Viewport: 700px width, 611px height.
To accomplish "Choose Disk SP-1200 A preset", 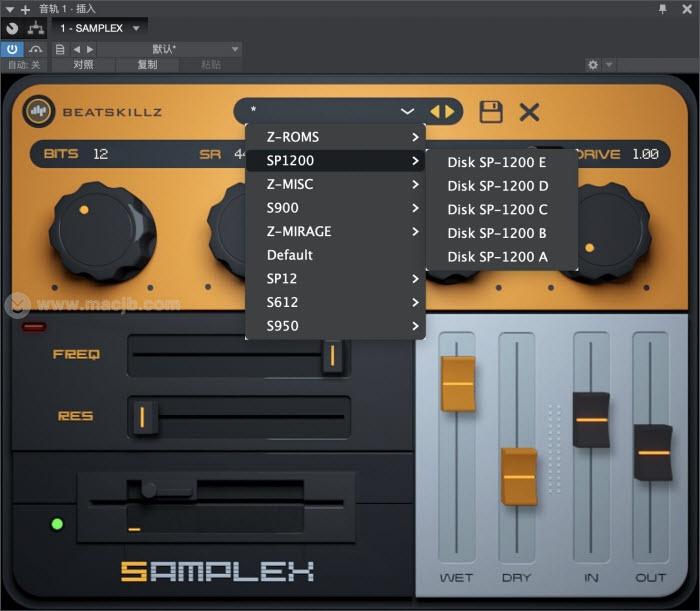I will (x=502, y=257).
